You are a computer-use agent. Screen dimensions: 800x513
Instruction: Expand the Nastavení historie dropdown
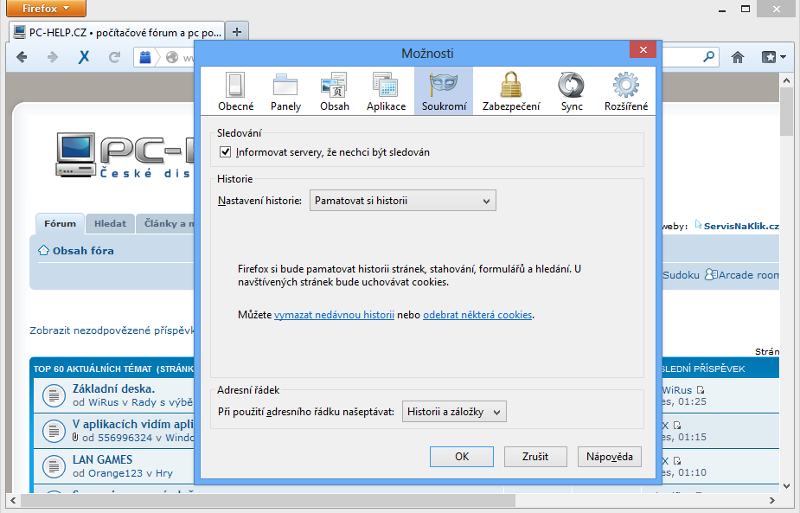pyautogui.click(x=402, y=201)
